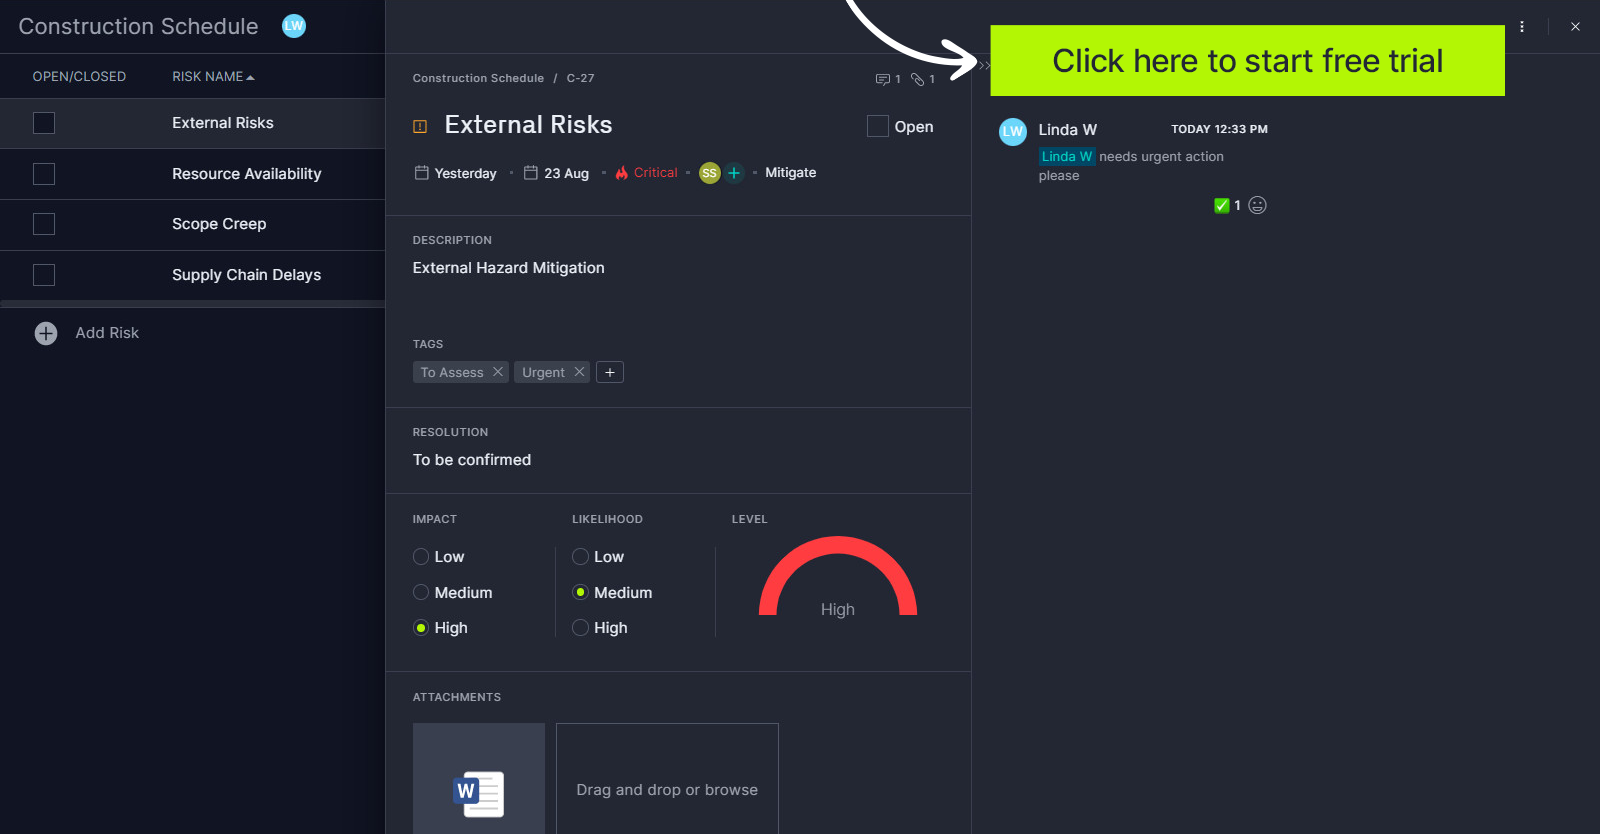Click Linda W's comment avatar
The height and width of the screenshot is (834, 1600).
pos(1013,131)
